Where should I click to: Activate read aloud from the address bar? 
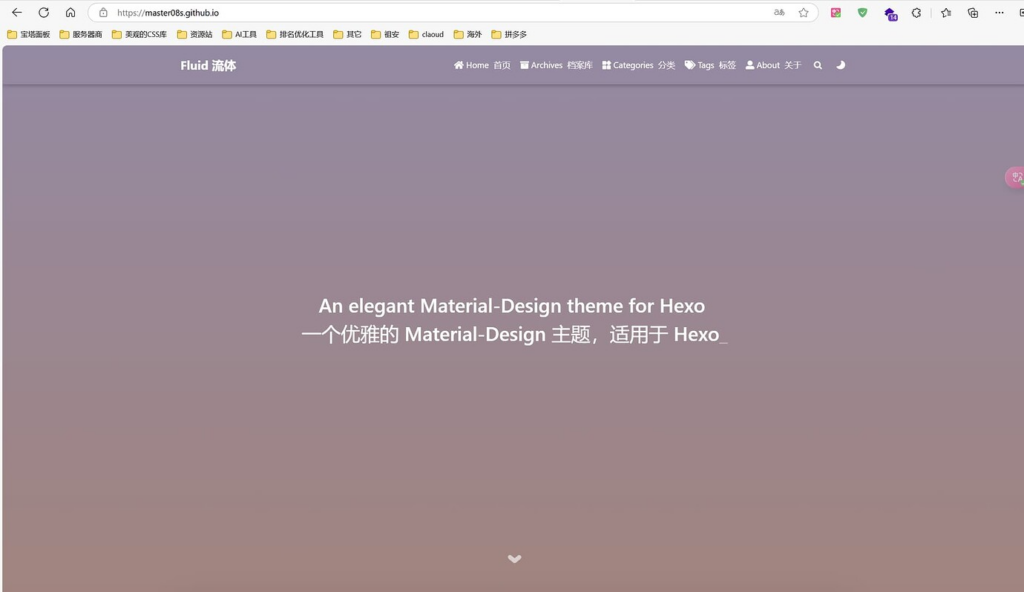click(x=779, y=13)
